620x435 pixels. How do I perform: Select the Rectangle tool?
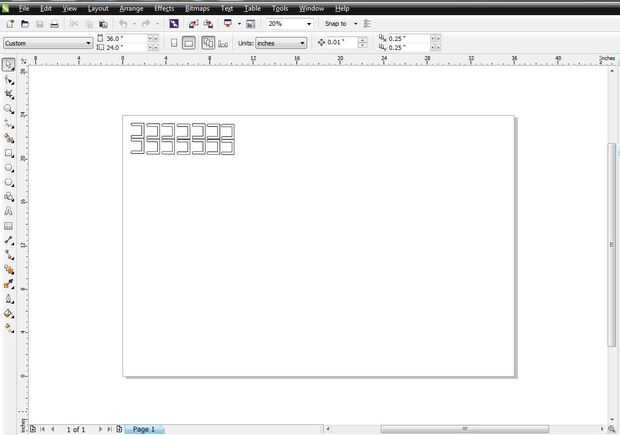tap(9, 153)
